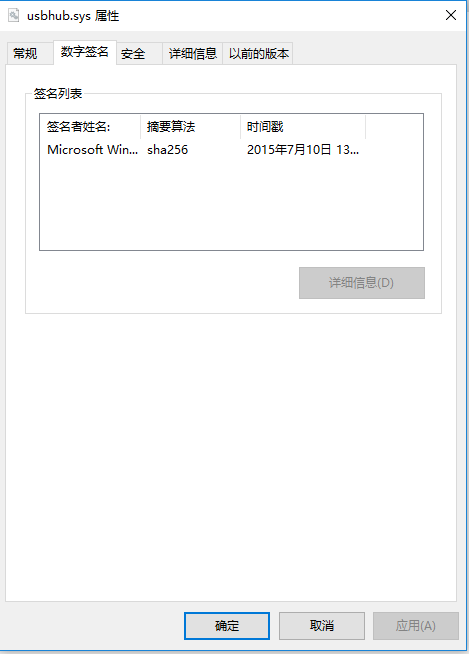Go to the 详细信息 tab
The height and width of the screenshot is (654, 469).
tap(193, 53)
